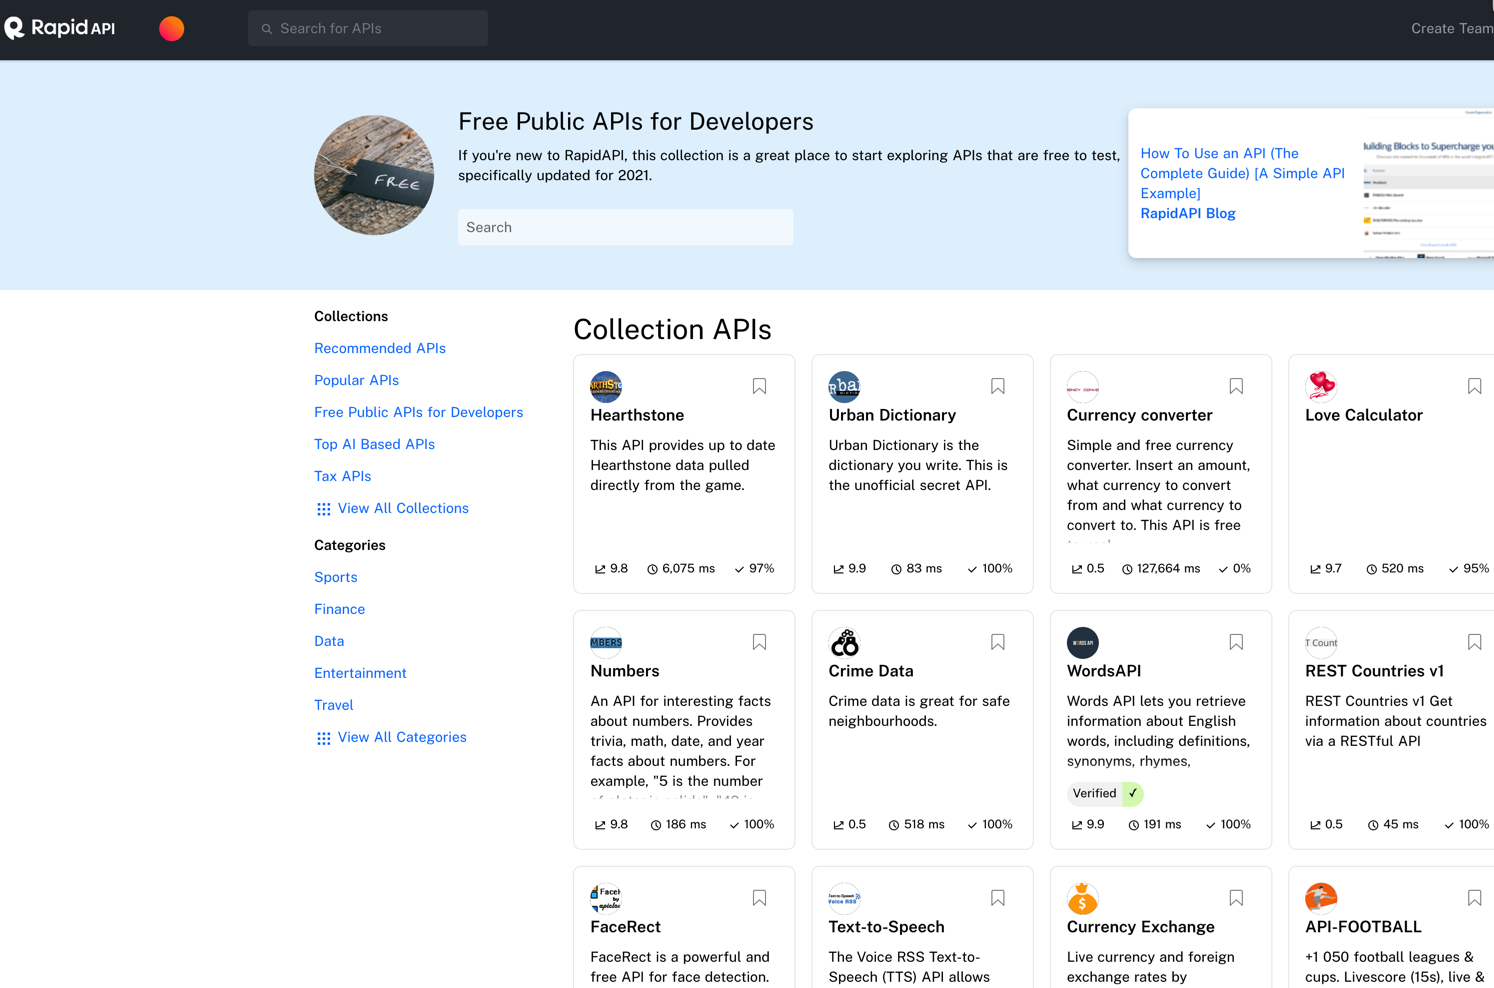
Task: Click the grid icon beside View All Categories
Action: click(x=324, y=738)
